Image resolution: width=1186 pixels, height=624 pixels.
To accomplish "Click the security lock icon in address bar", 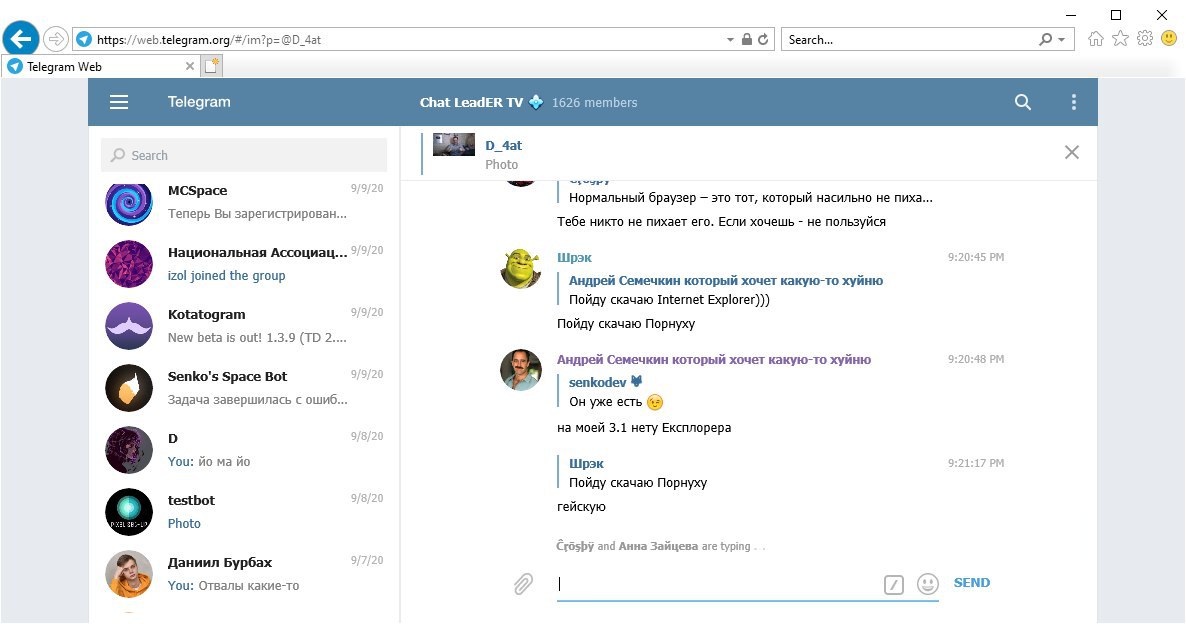I will click(747, 39).
